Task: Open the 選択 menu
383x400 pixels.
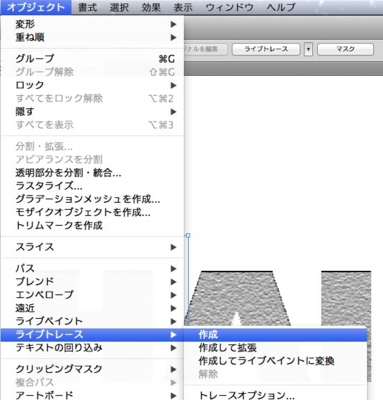Action: pyautogui.click(x=119, y=7)
